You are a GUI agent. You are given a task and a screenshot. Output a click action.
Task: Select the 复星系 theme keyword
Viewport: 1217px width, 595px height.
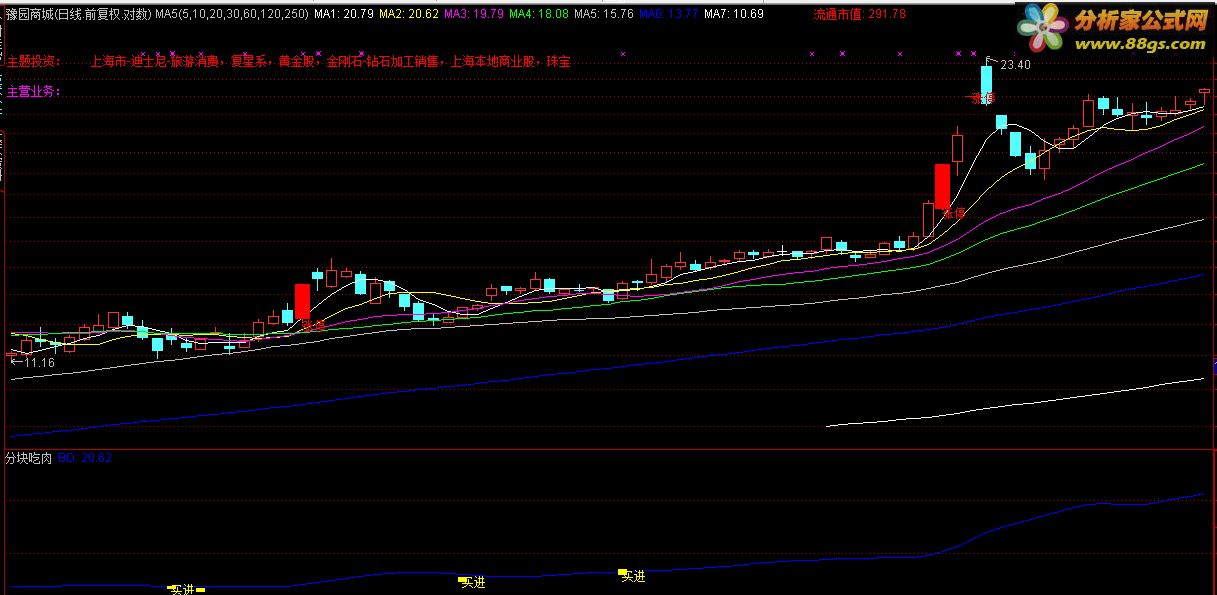tap(250, 61)
